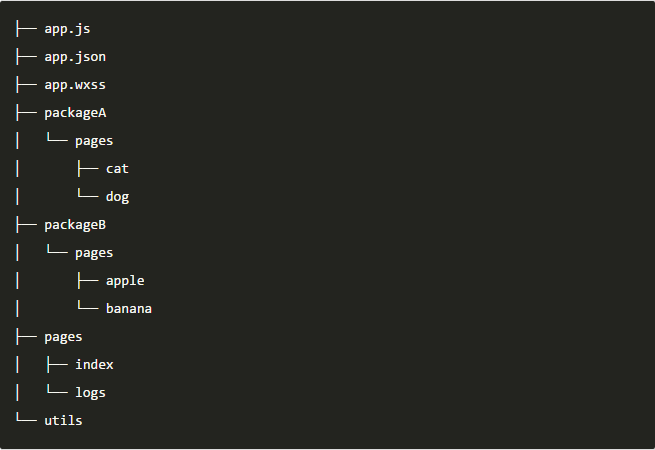Click the packageB folder name
This screenshot has height=450, width=655.
(75, 225)
